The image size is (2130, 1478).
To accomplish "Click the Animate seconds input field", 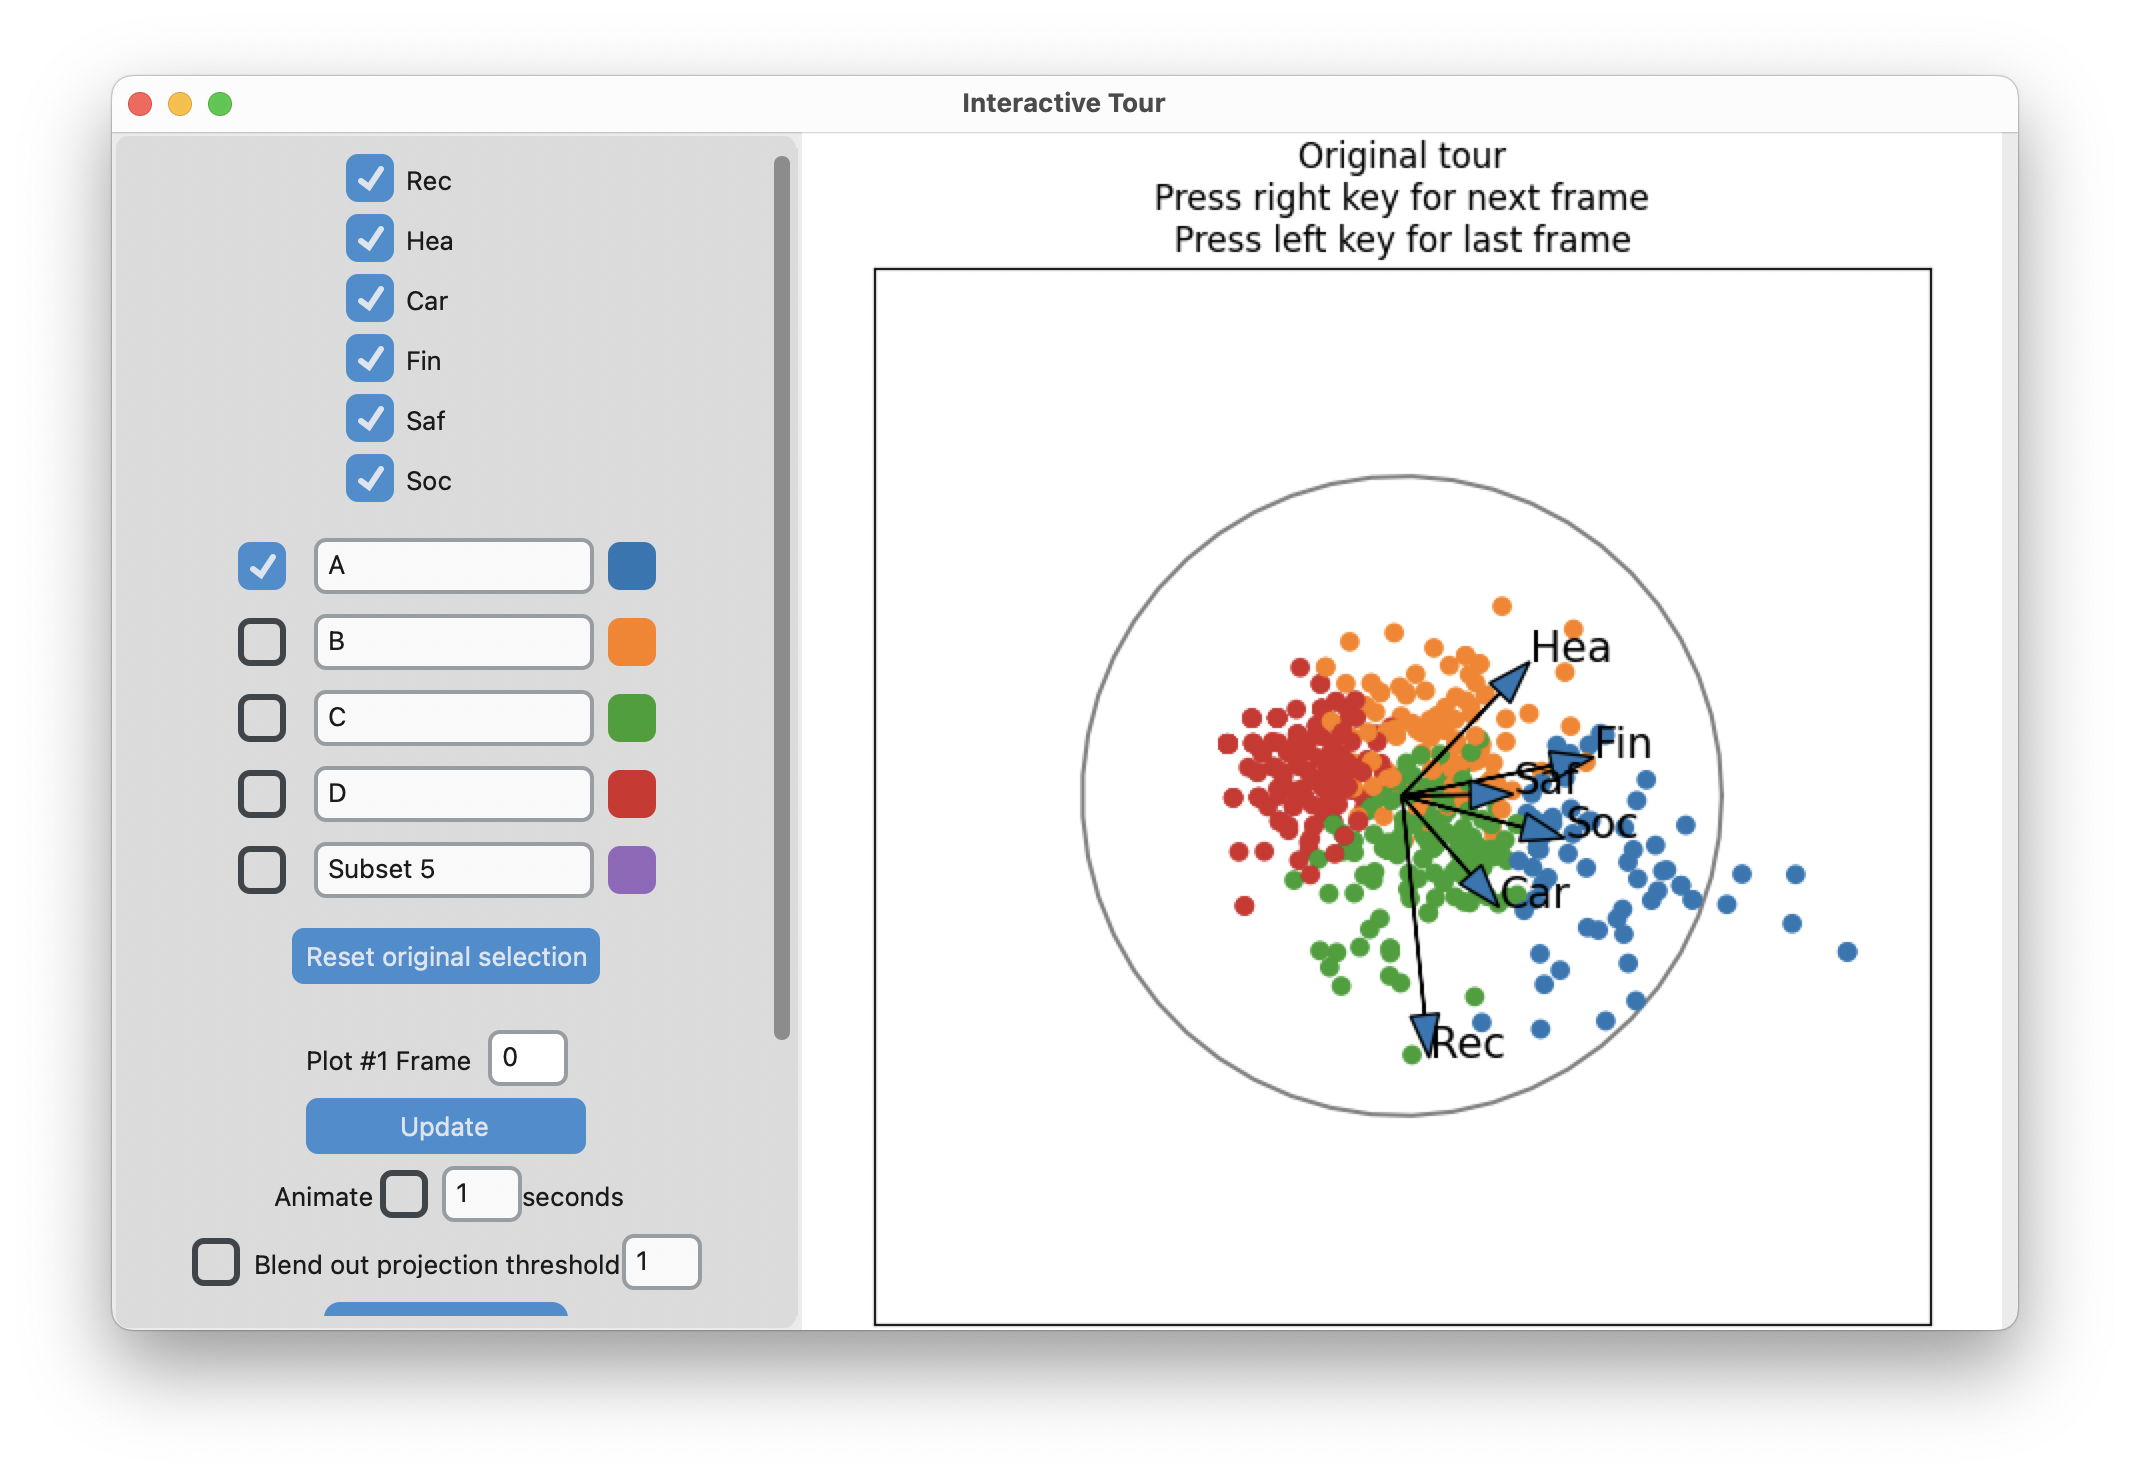I will pyautogui.click(x=481, y=1194).
